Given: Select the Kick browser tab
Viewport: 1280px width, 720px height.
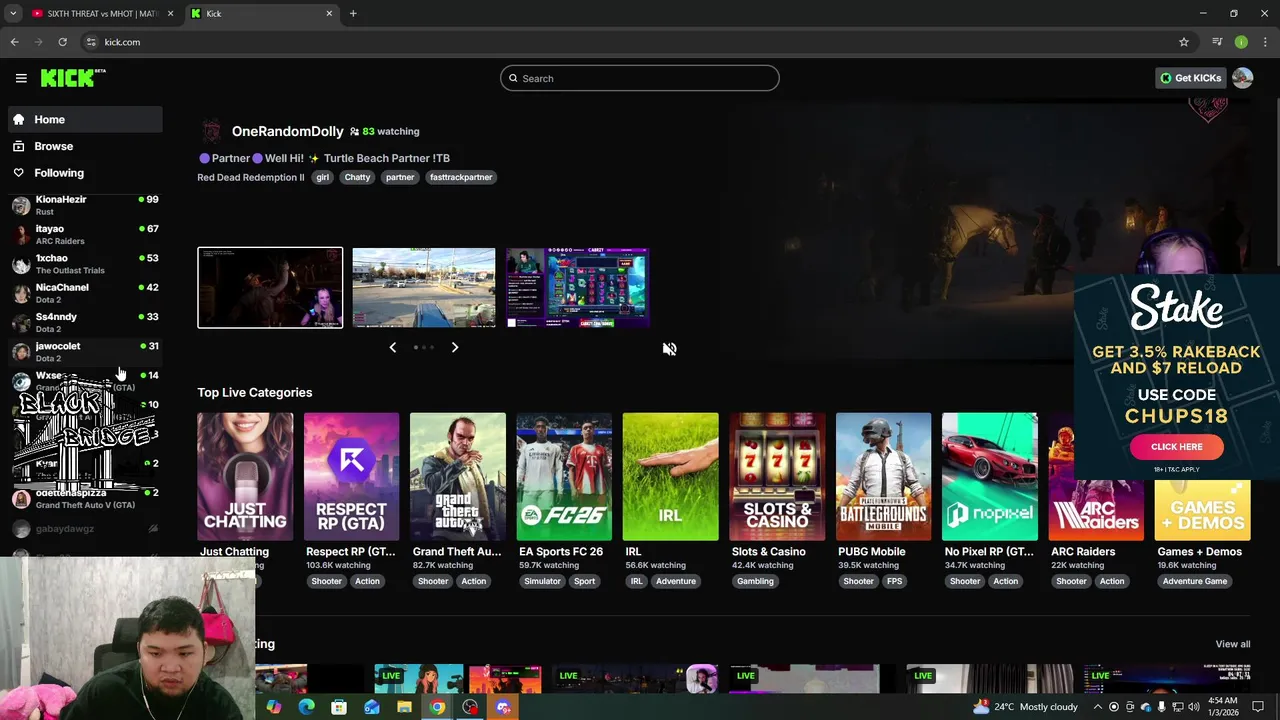Looking at the screenshot, I should 263,13.
